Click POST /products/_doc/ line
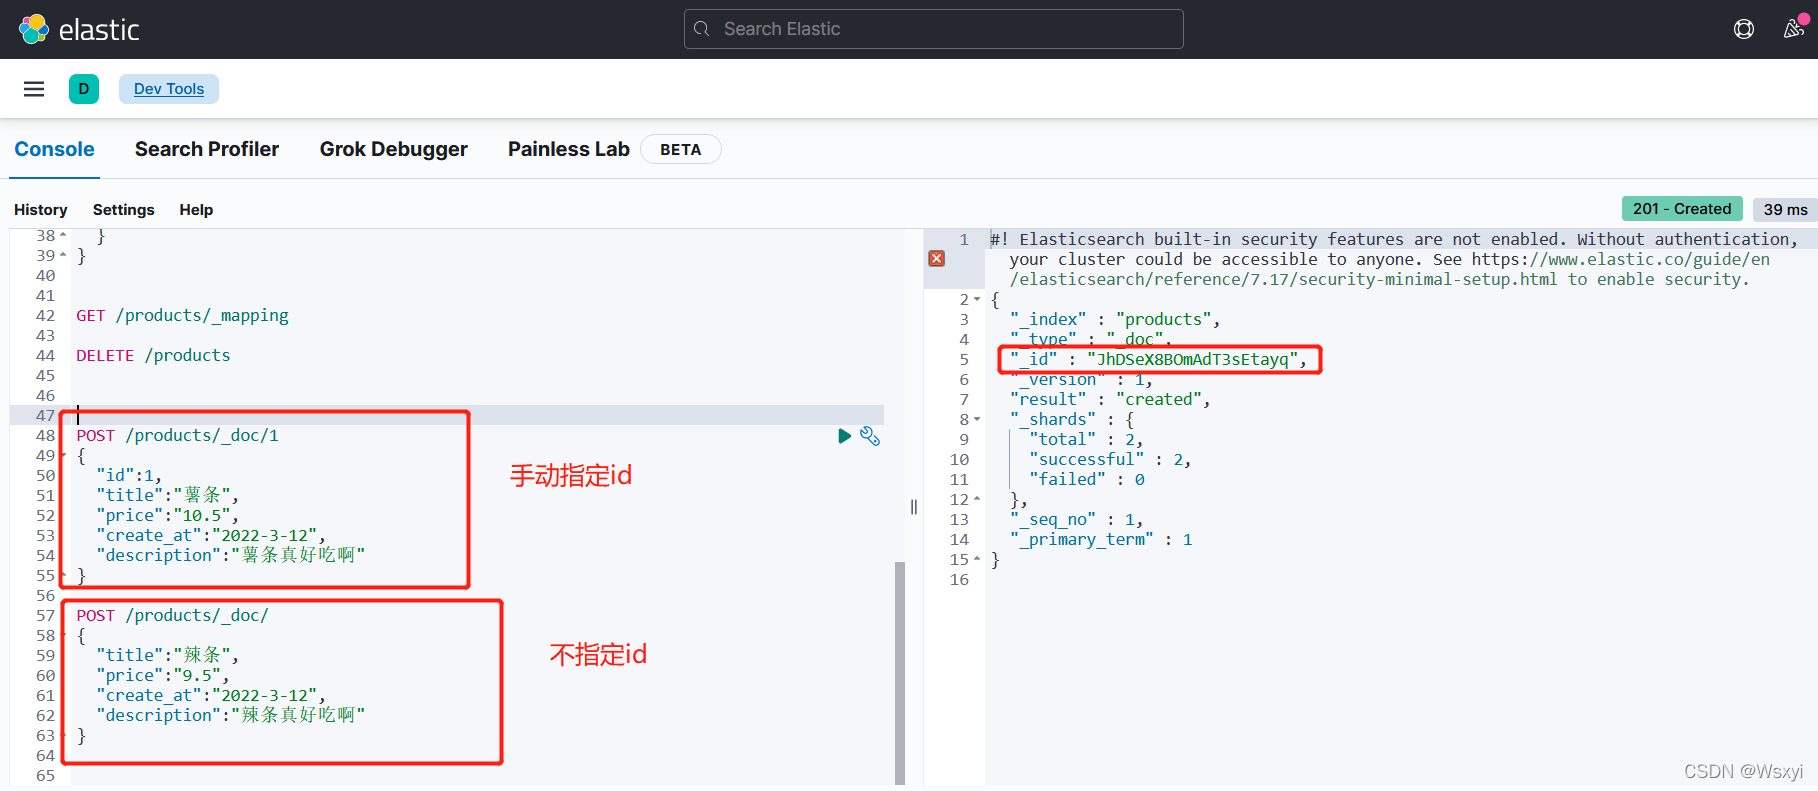The height and width of the screenshot is (791, 1818). pyautogui.click(x=172, y=616)
